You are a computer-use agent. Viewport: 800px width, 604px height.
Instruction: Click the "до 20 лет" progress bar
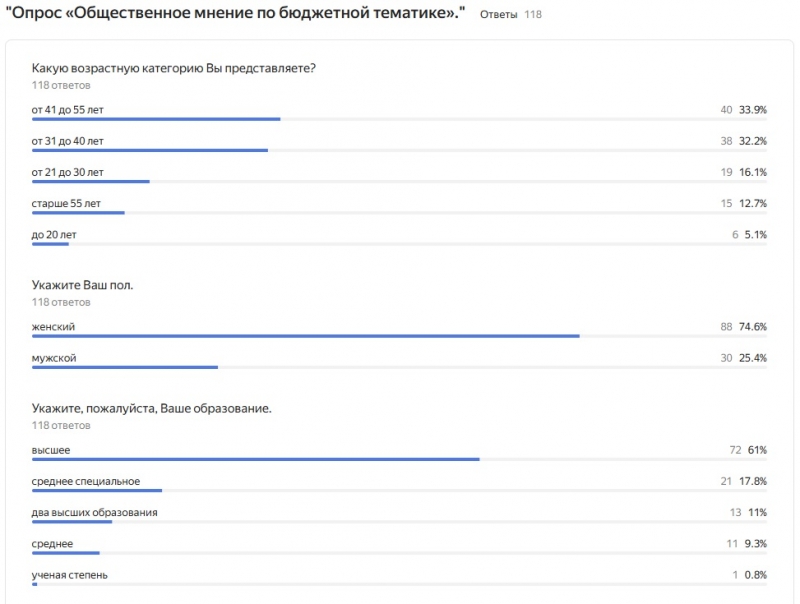coord(50,244)
